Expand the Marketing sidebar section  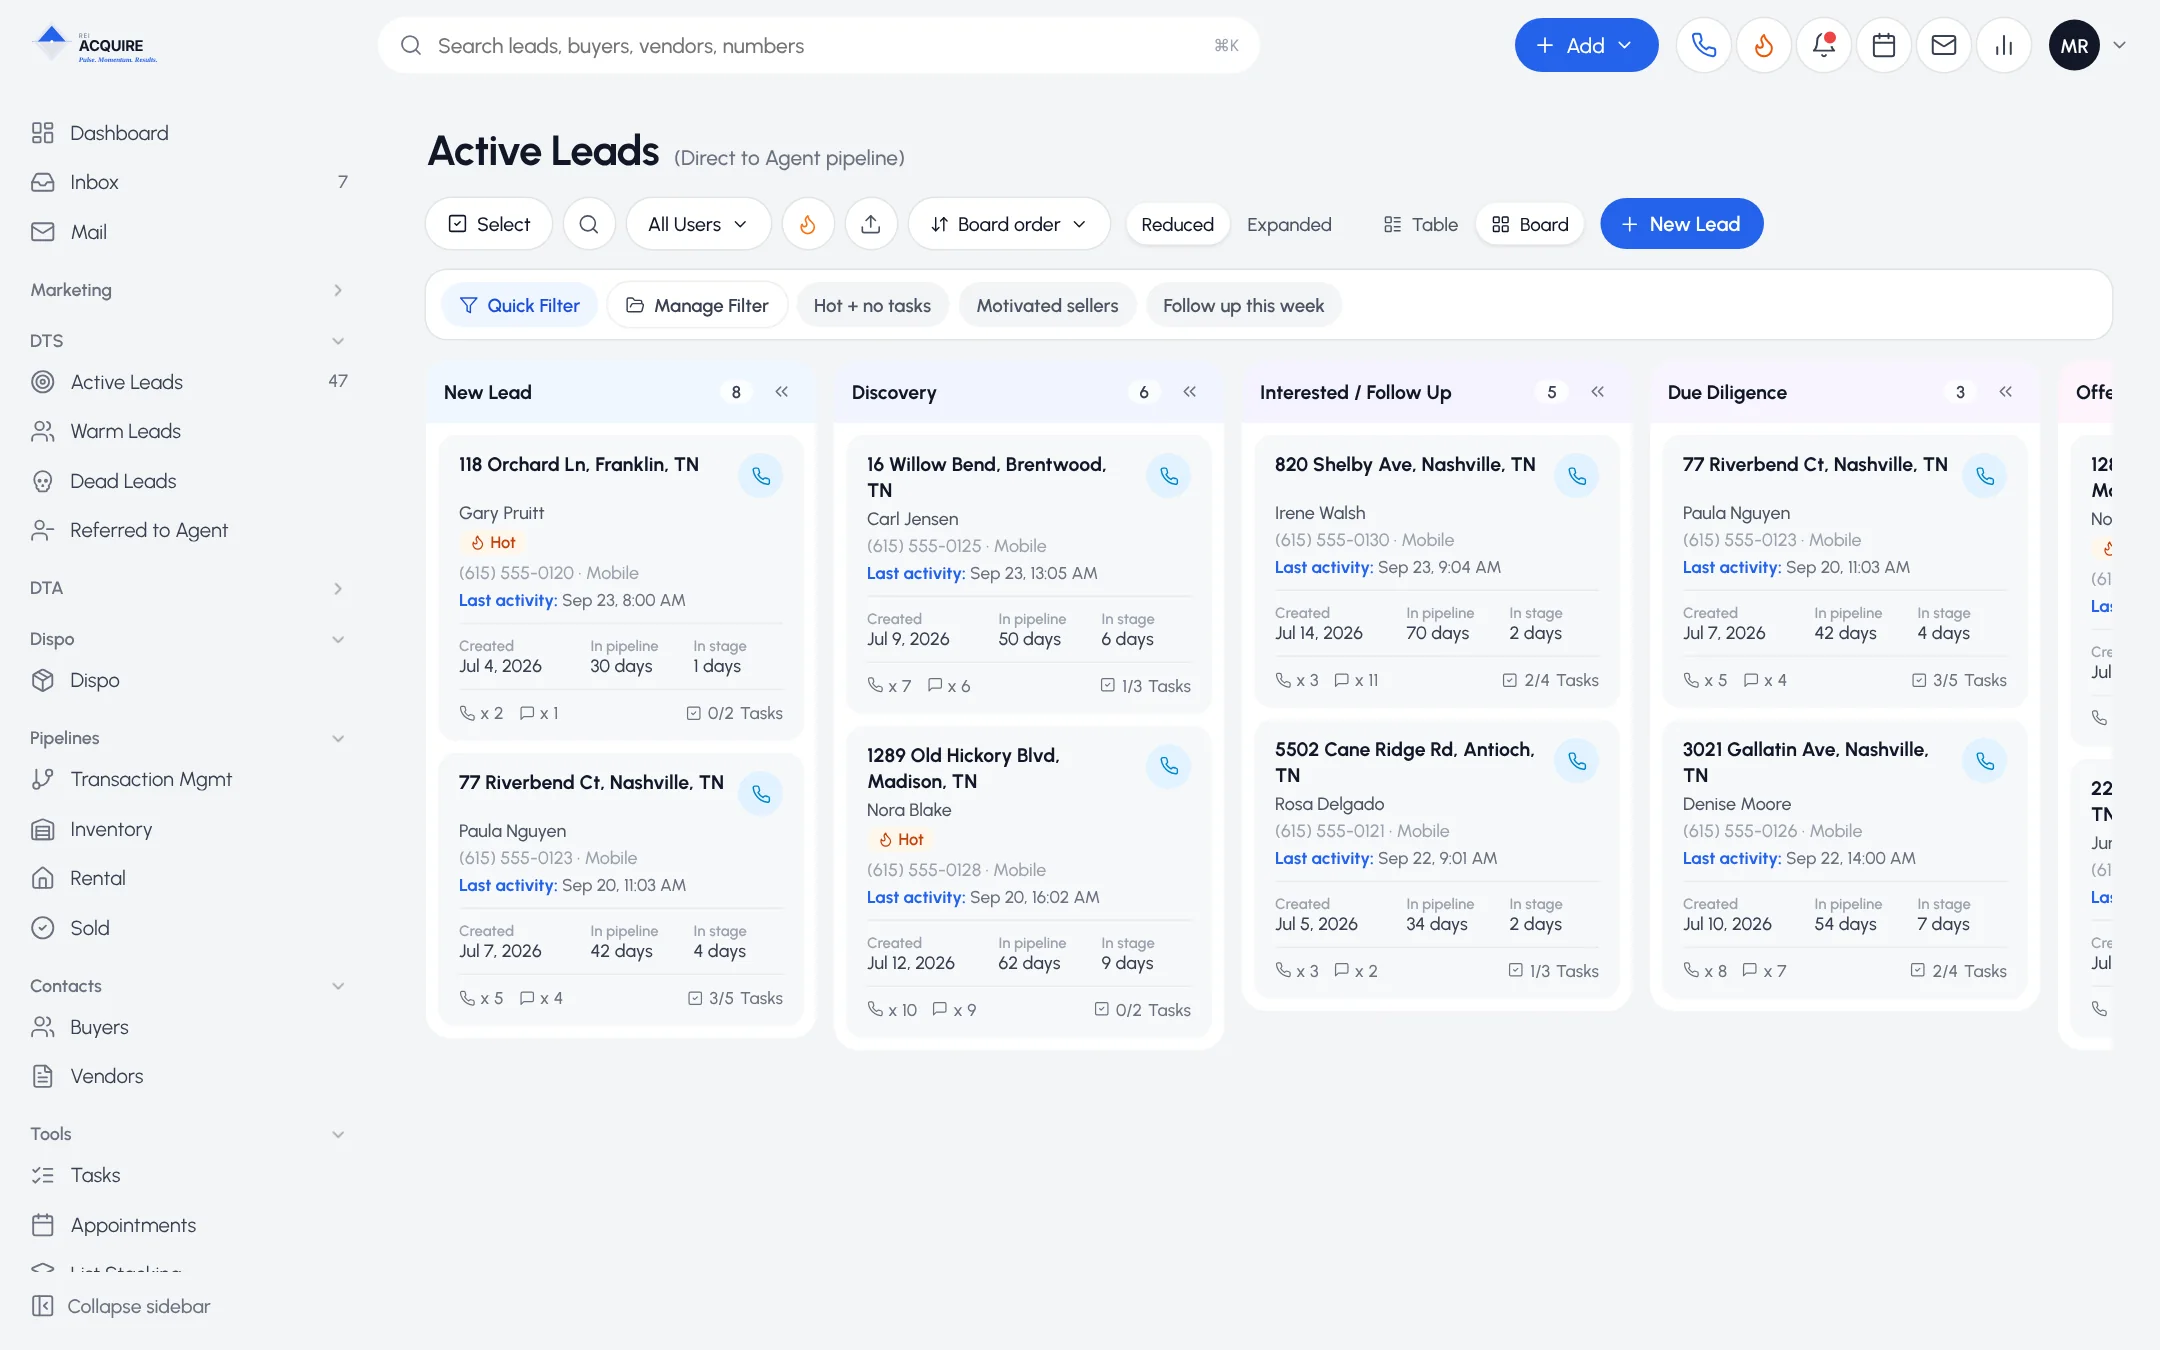(188, 290)
